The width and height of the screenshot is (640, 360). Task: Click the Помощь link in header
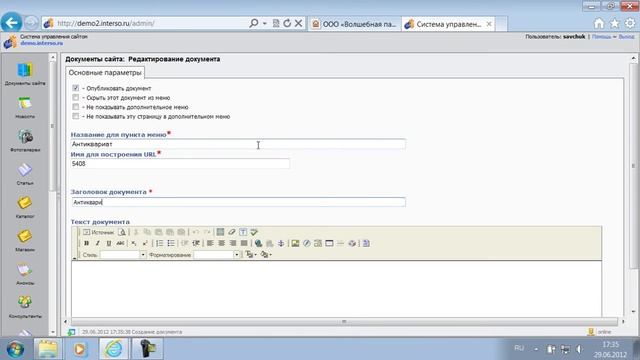(602, 37)
